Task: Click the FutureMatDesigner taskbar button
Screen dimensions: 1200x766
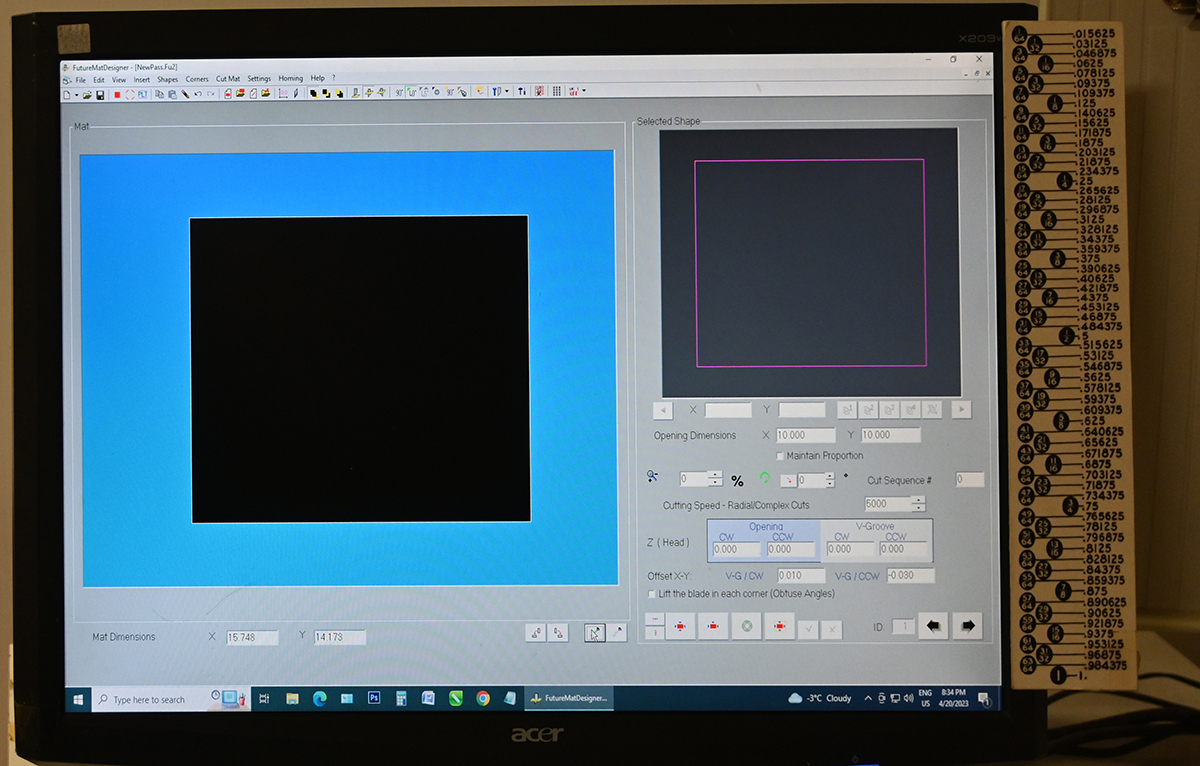Action: (x=568, y=698)
